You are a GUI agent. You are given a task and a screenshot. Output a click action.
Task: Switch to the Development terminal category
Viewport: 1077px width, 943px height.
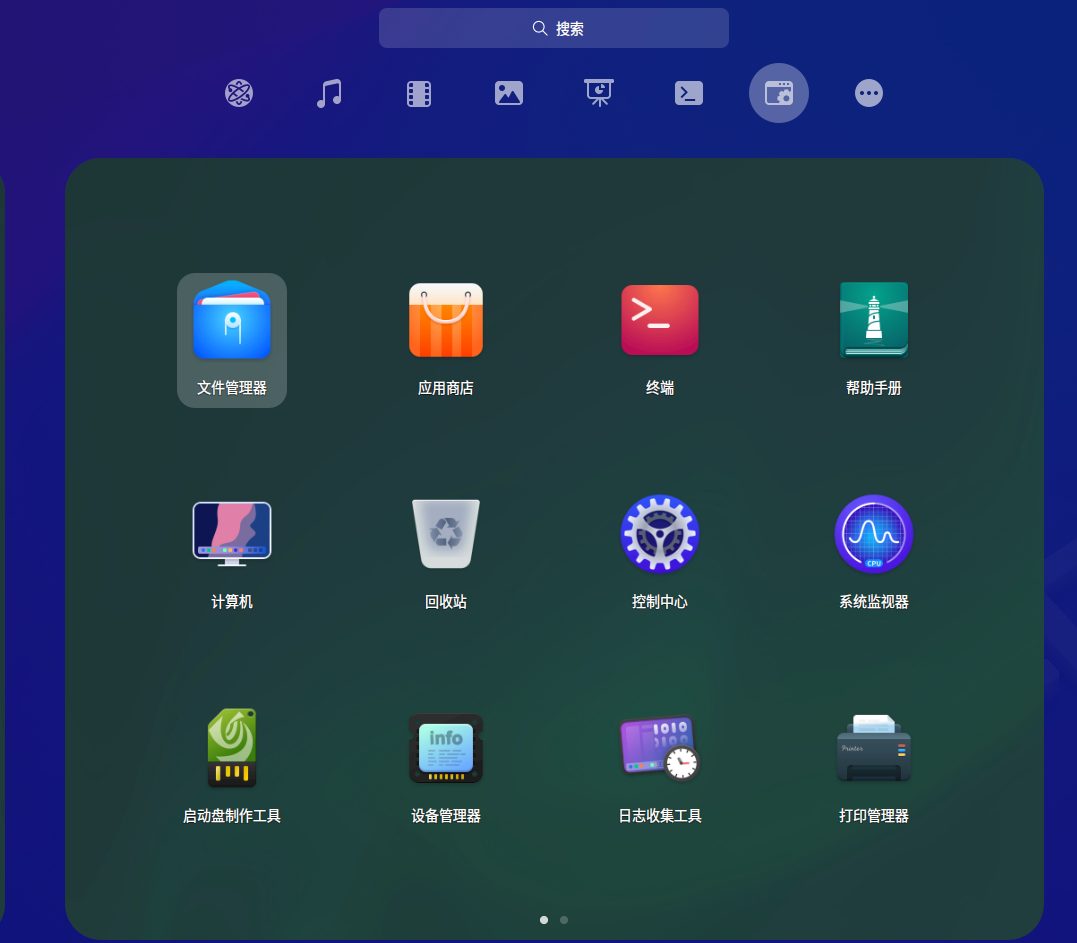click(x=689, y=93)
